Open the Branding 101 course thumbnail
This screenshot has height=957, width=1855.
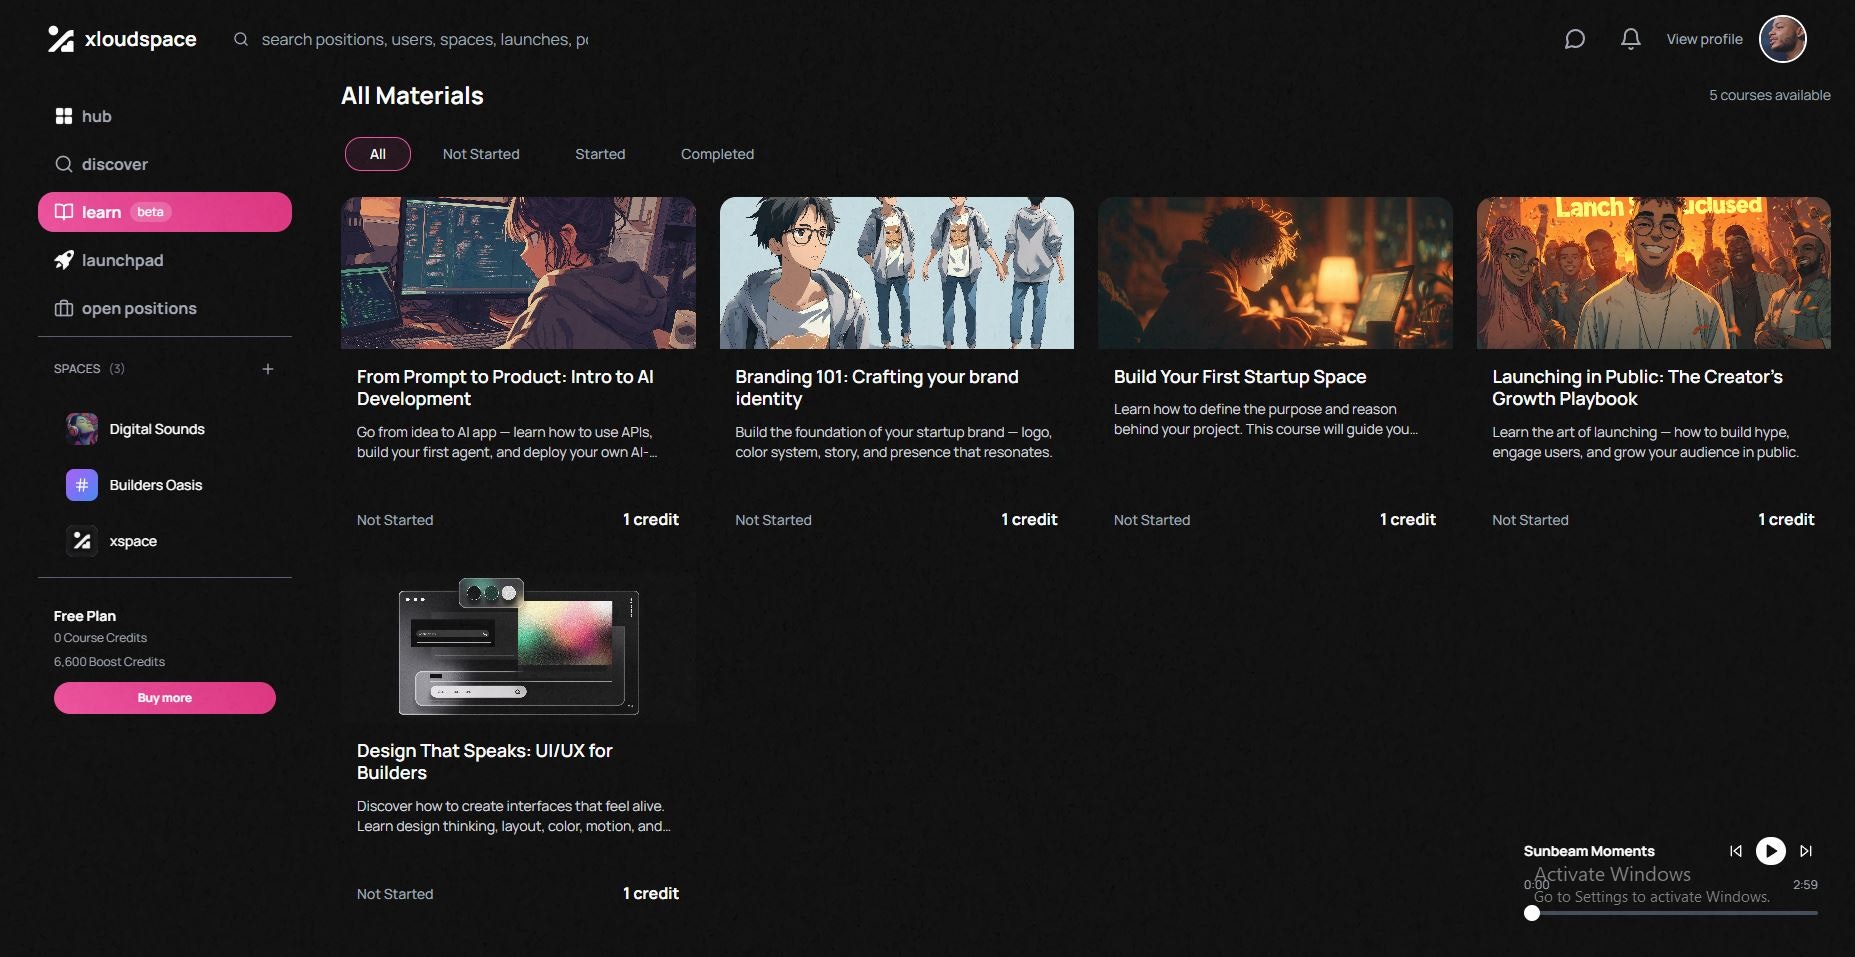click(x=897, y=273)
